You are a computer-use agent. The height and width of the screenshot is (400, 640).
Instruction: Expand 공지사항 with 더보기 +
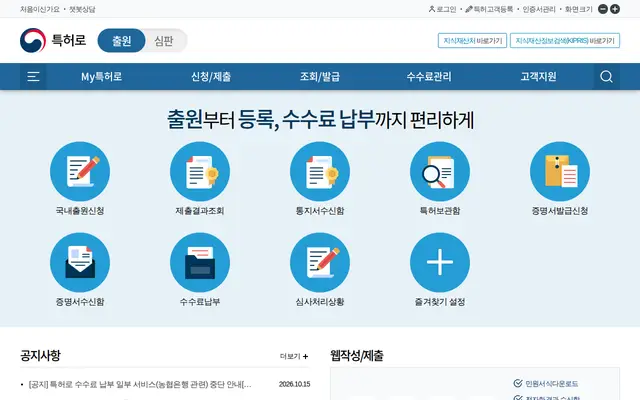pos(294,356)
